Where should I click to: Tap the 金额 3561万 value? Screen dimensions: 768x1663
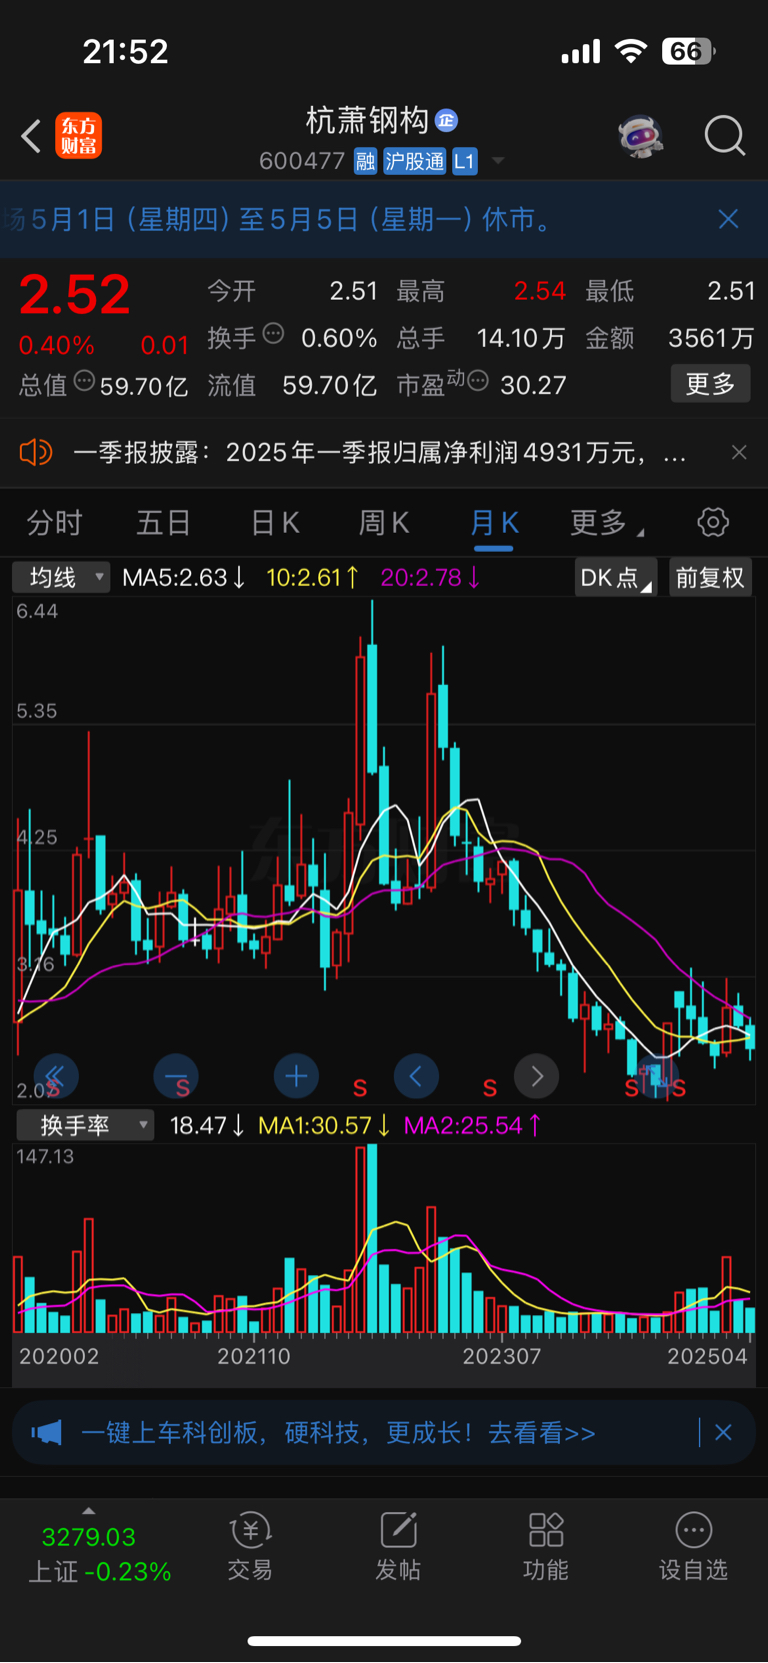point(711,338)
